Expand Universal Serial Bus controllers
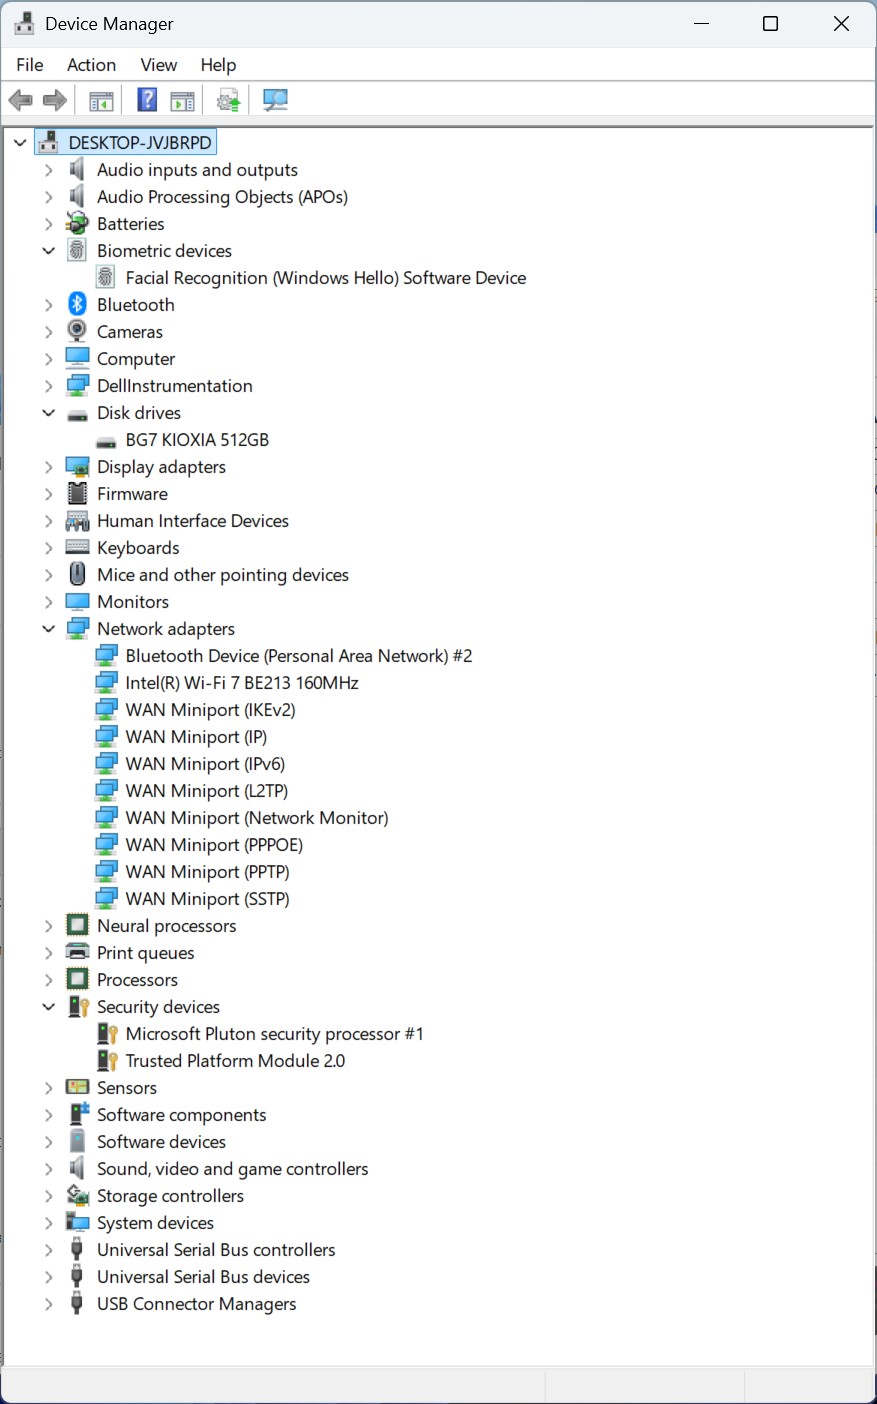877x1404 pixels. (48, 1250)
